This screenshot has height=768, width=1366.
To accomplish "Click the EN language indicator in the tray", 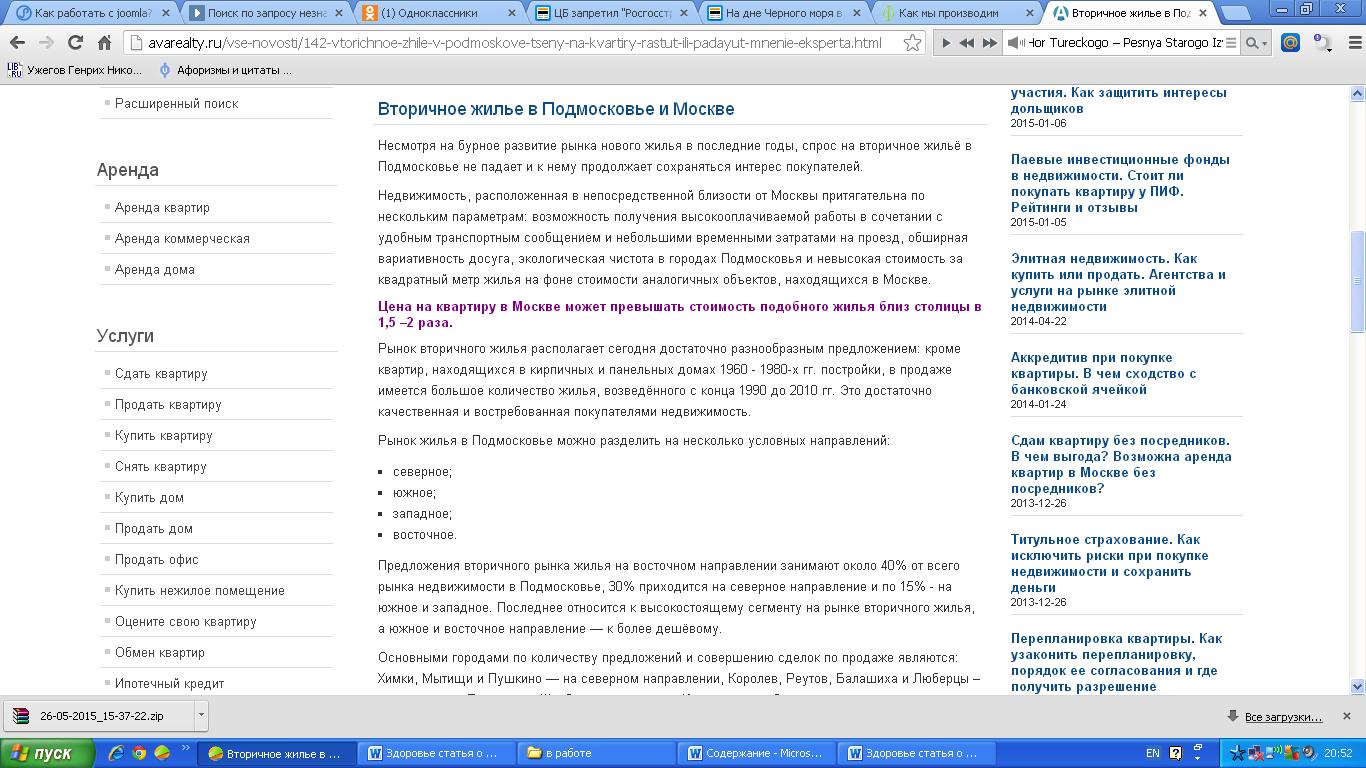I will 1152,753.
